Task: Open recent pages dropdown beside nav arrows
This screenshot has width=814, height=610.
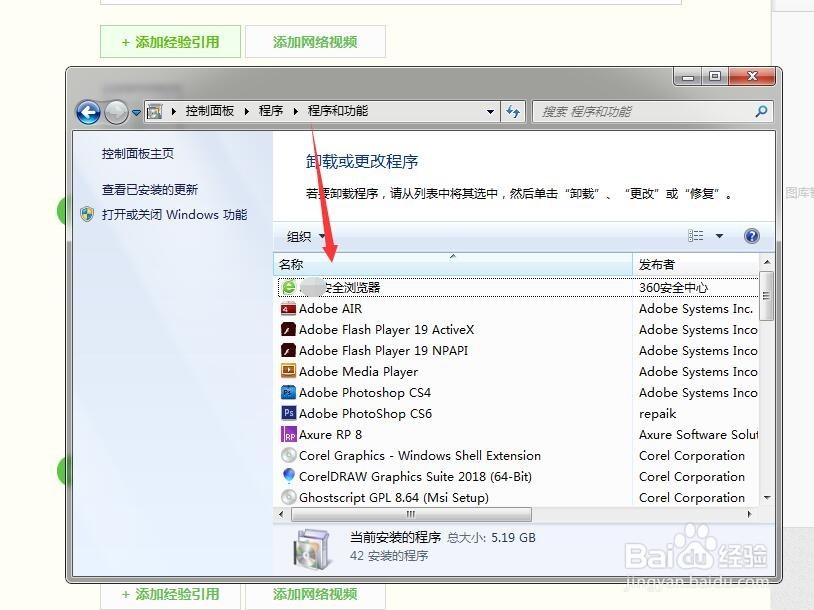Action: click(136, 112)
